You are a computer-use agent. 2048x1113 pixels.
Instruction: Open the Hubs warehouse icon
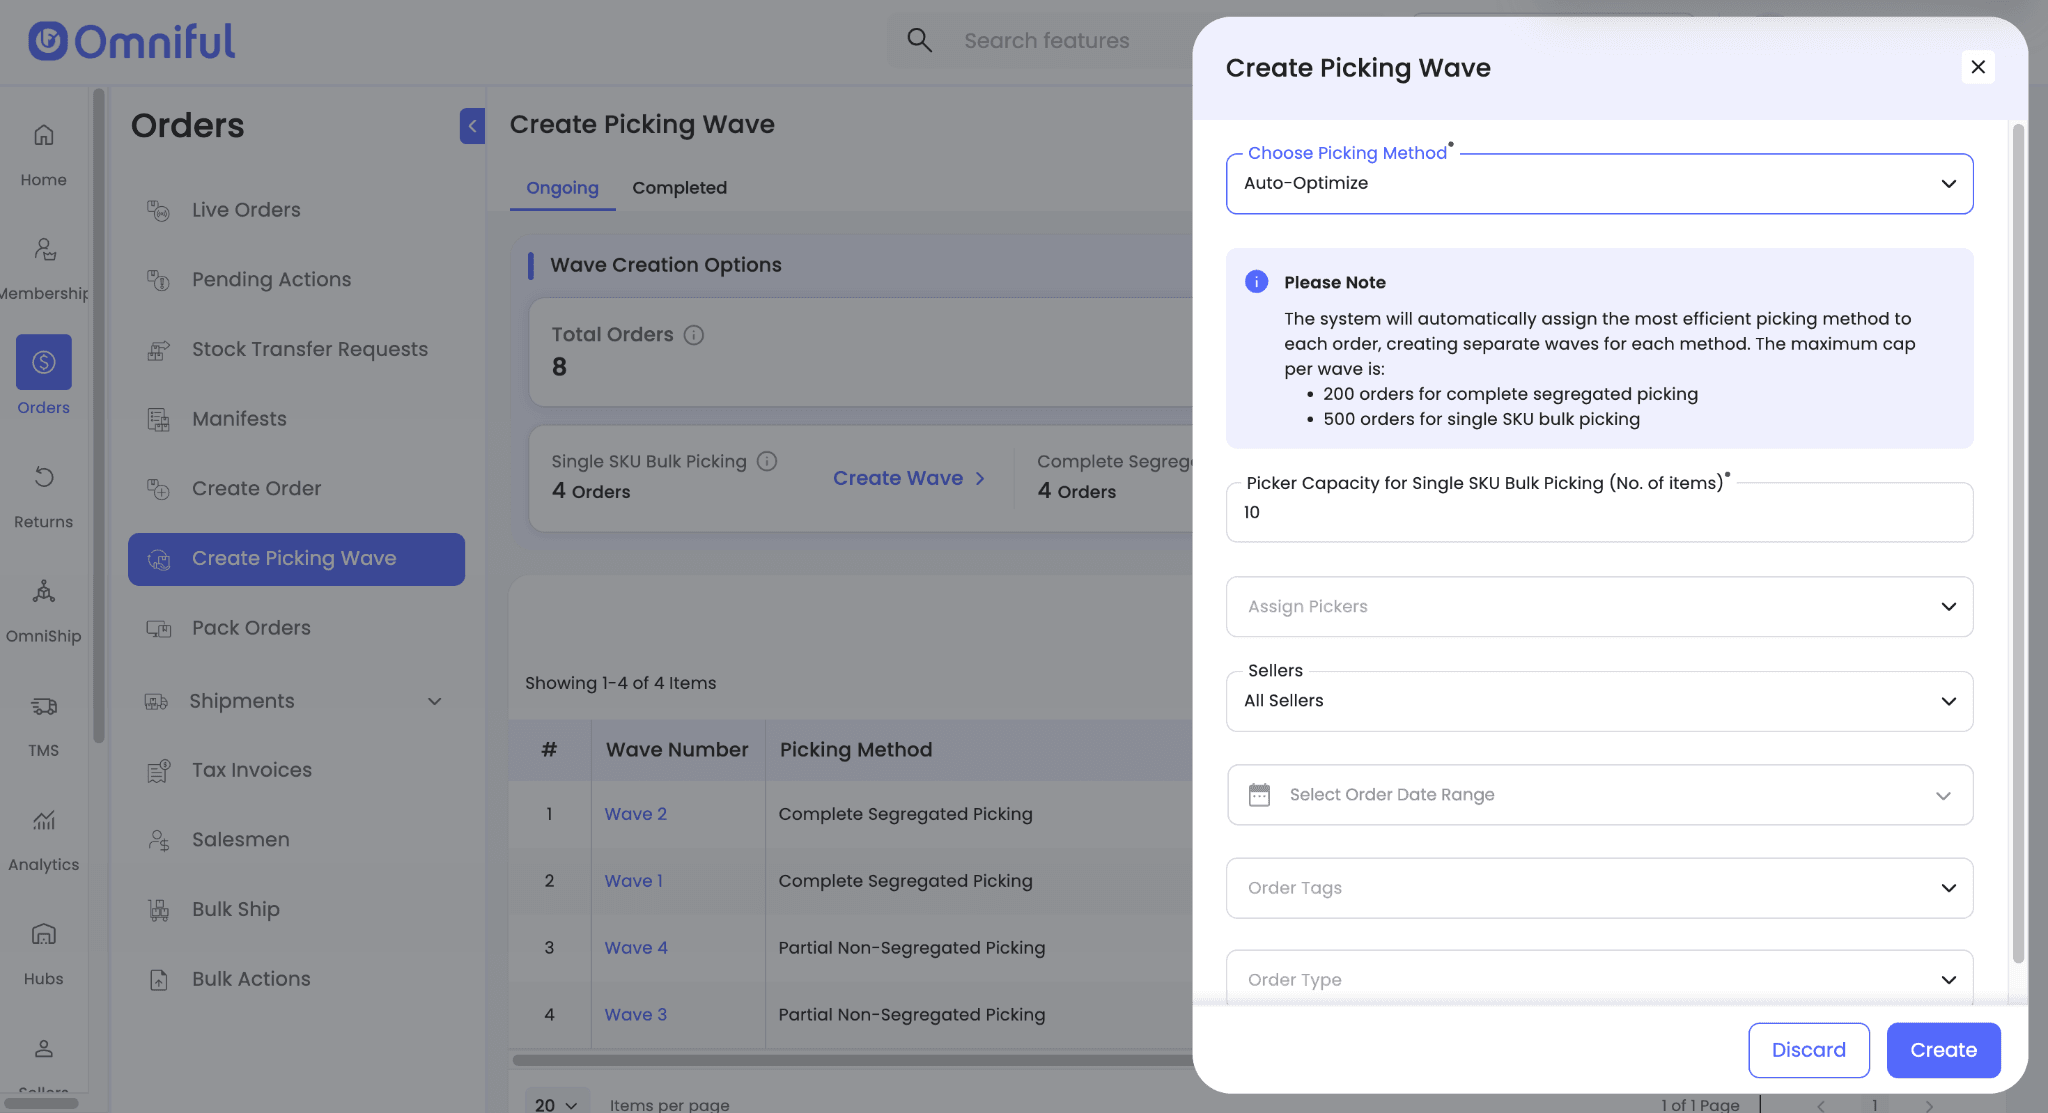(x=43, y=934)
